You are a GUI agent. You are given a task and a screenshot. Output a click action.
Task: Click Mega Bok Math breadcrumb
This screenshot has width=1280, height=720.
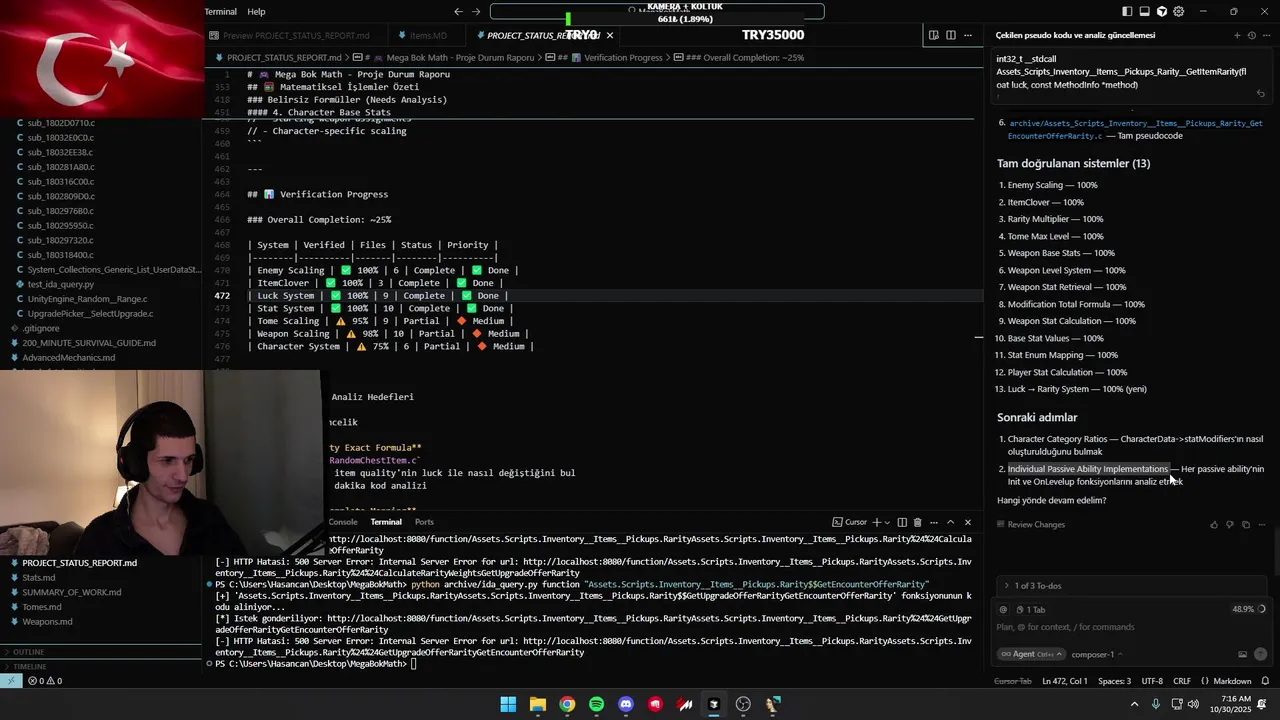coord(460,58)
